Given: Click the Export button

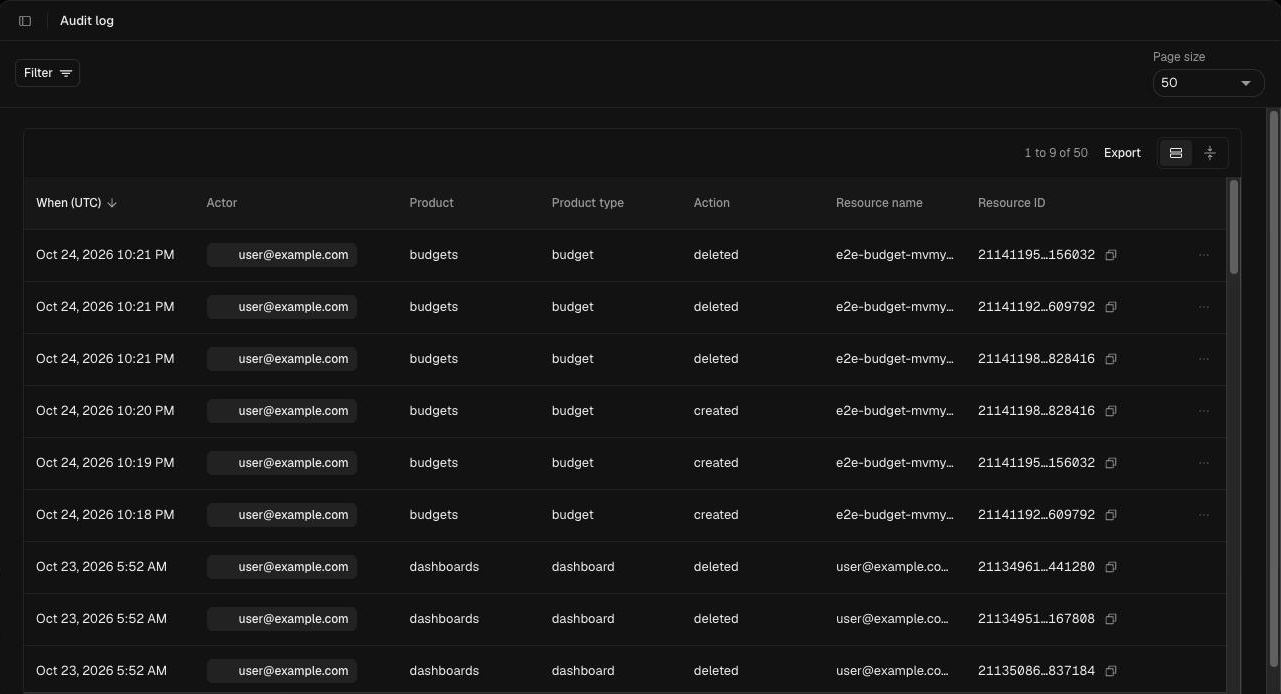Looking at the screenshot, I should click(1122, 153).
